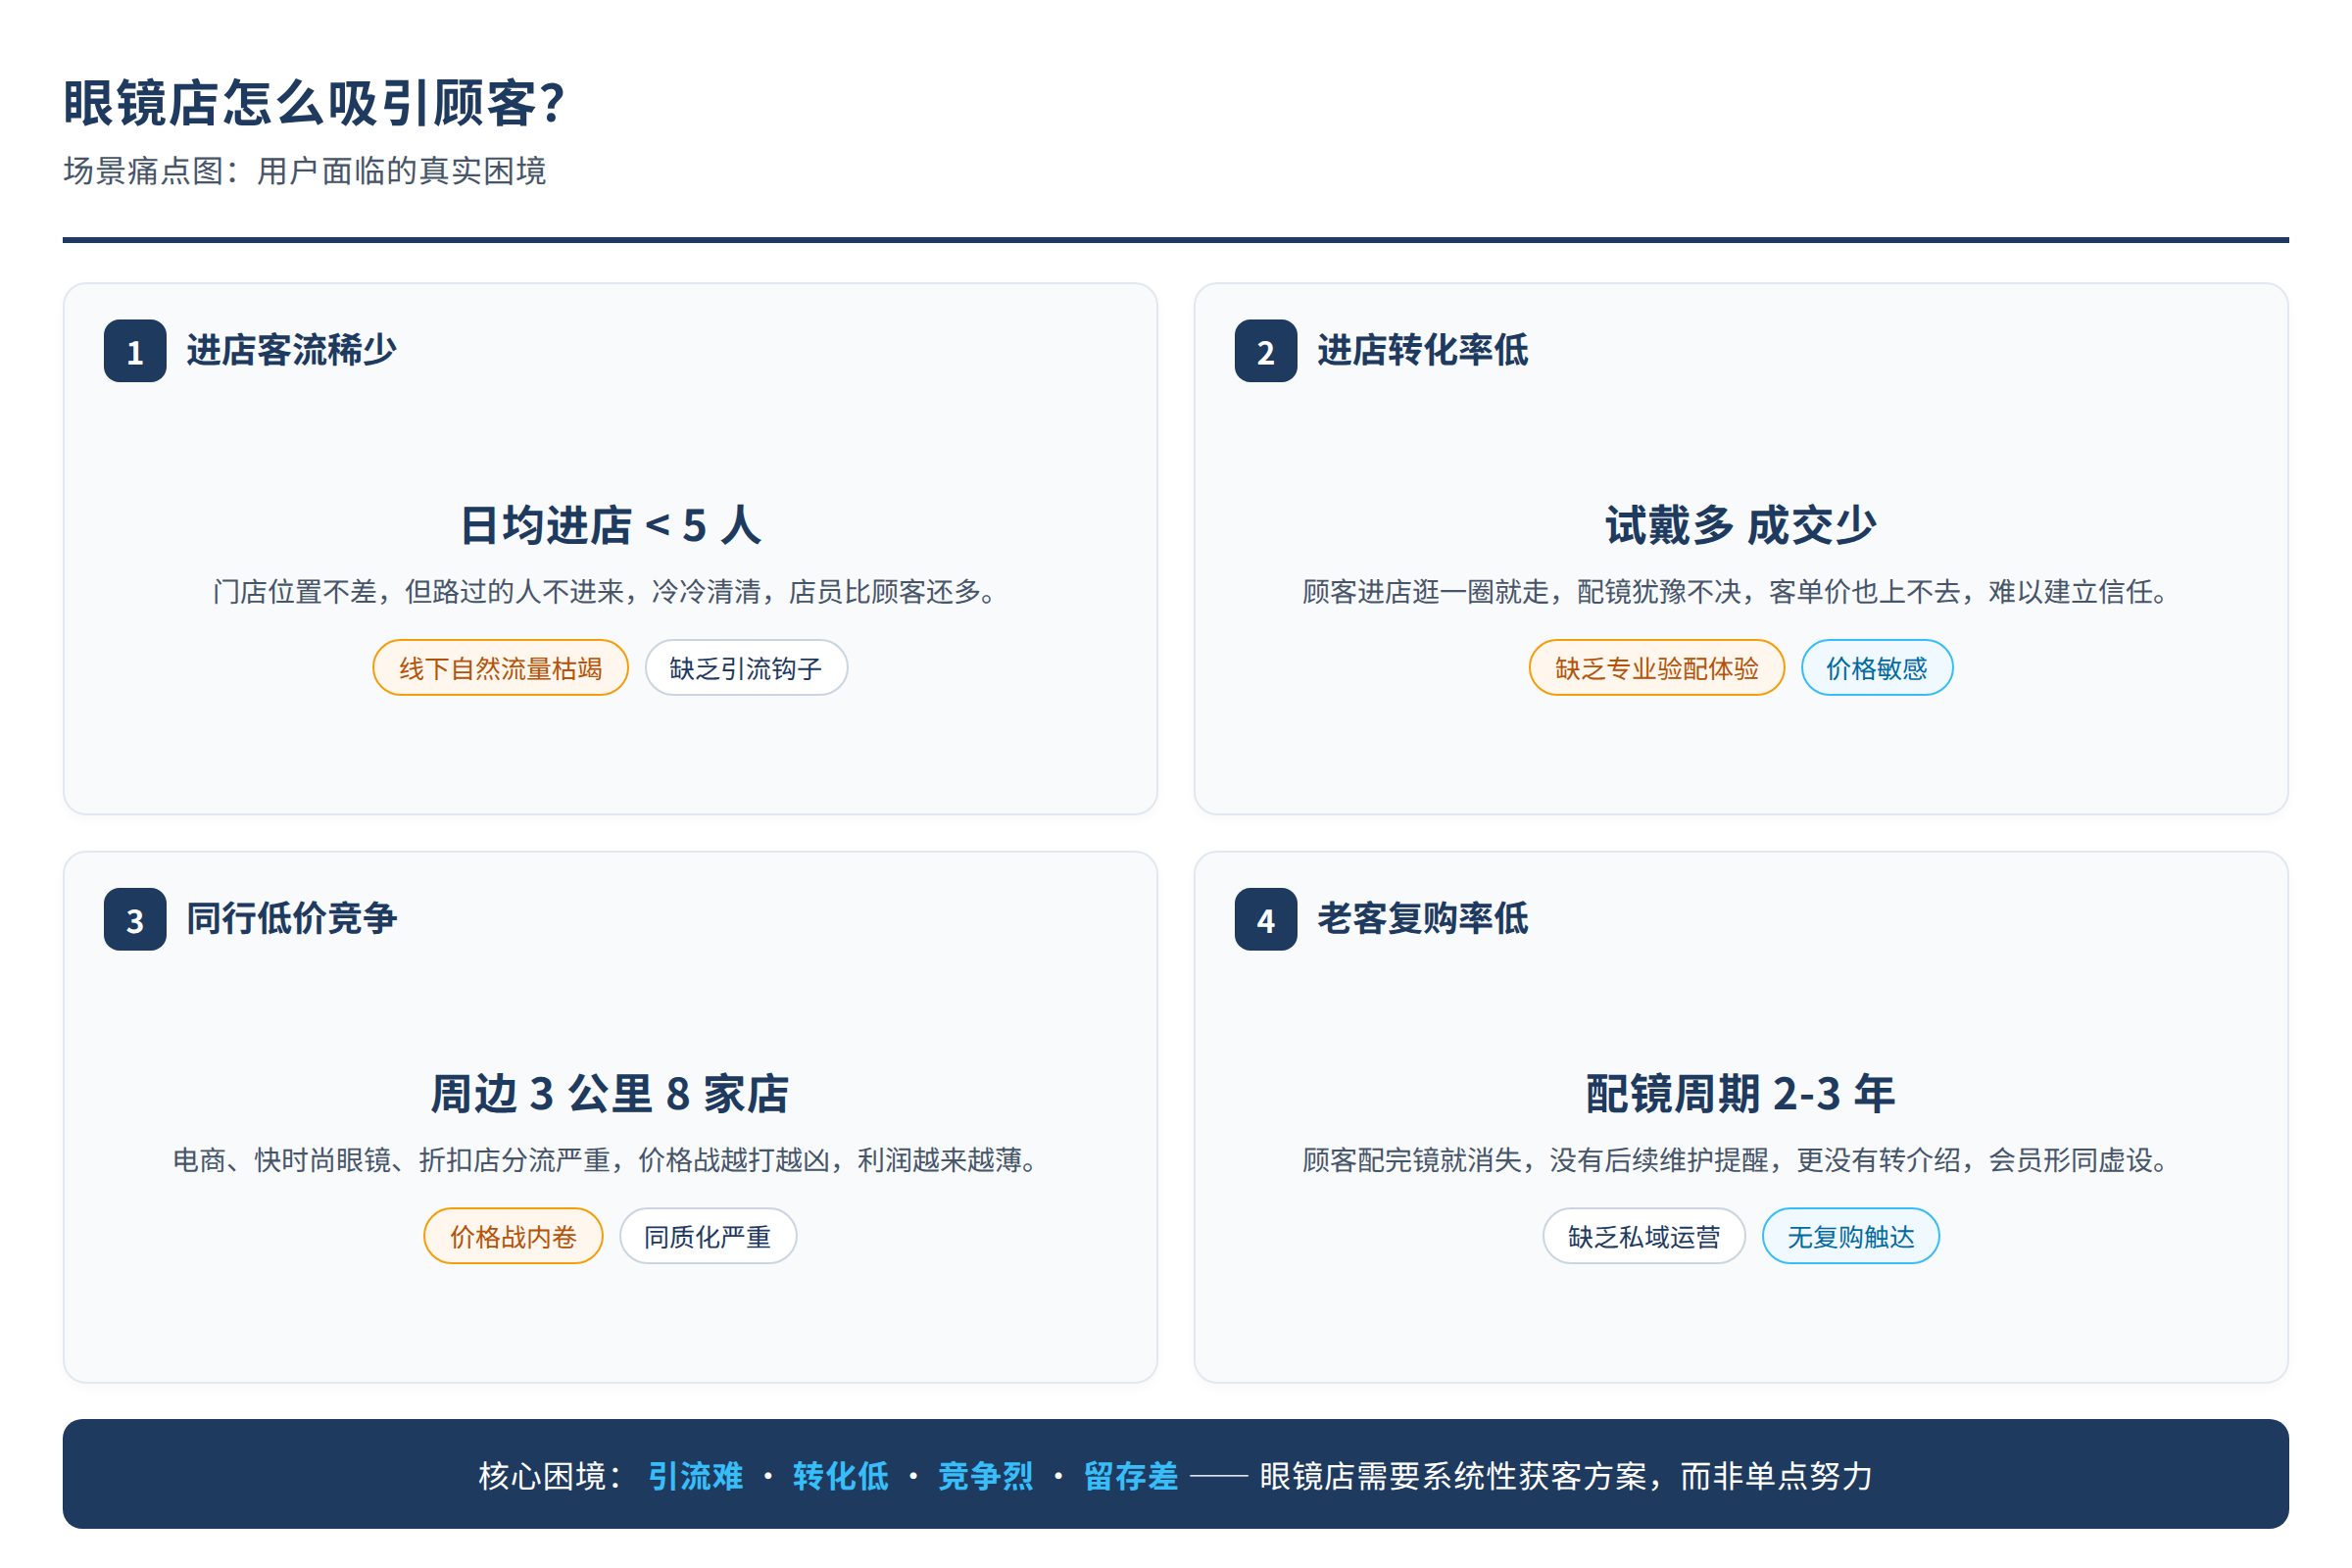2352x1568 pixels.
Task: Click the number 1 badge
Action: point(135,351)
